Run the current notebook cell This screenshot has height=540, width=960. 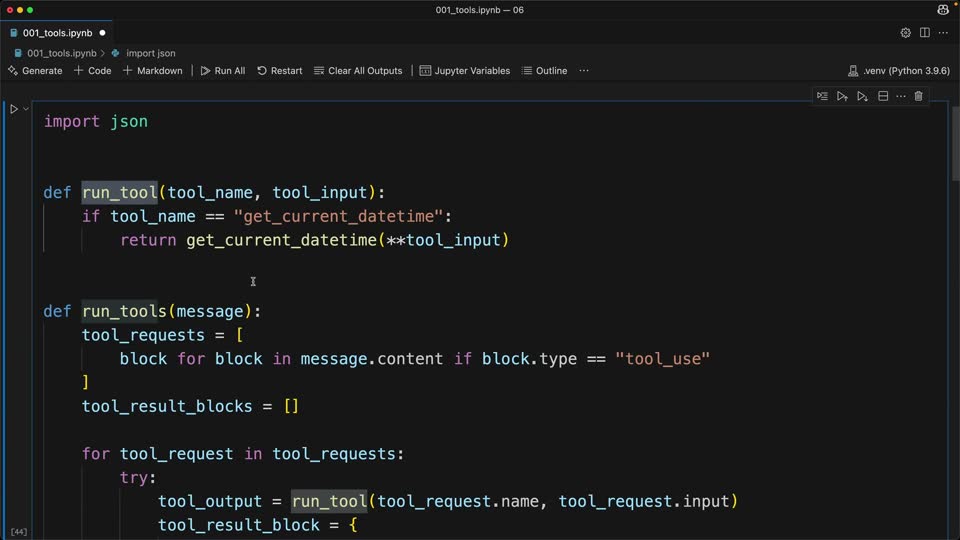point(13,109)
